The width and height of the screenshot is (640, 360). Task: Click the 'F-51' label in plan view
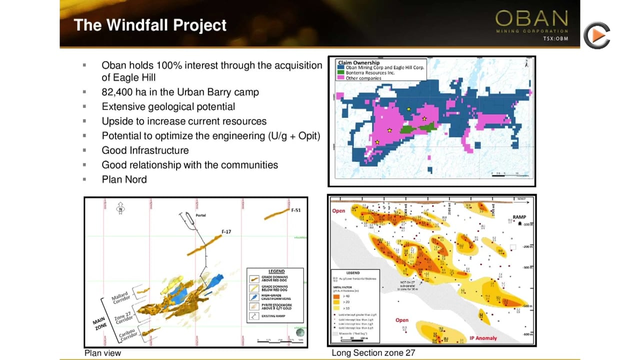[296, 210]
